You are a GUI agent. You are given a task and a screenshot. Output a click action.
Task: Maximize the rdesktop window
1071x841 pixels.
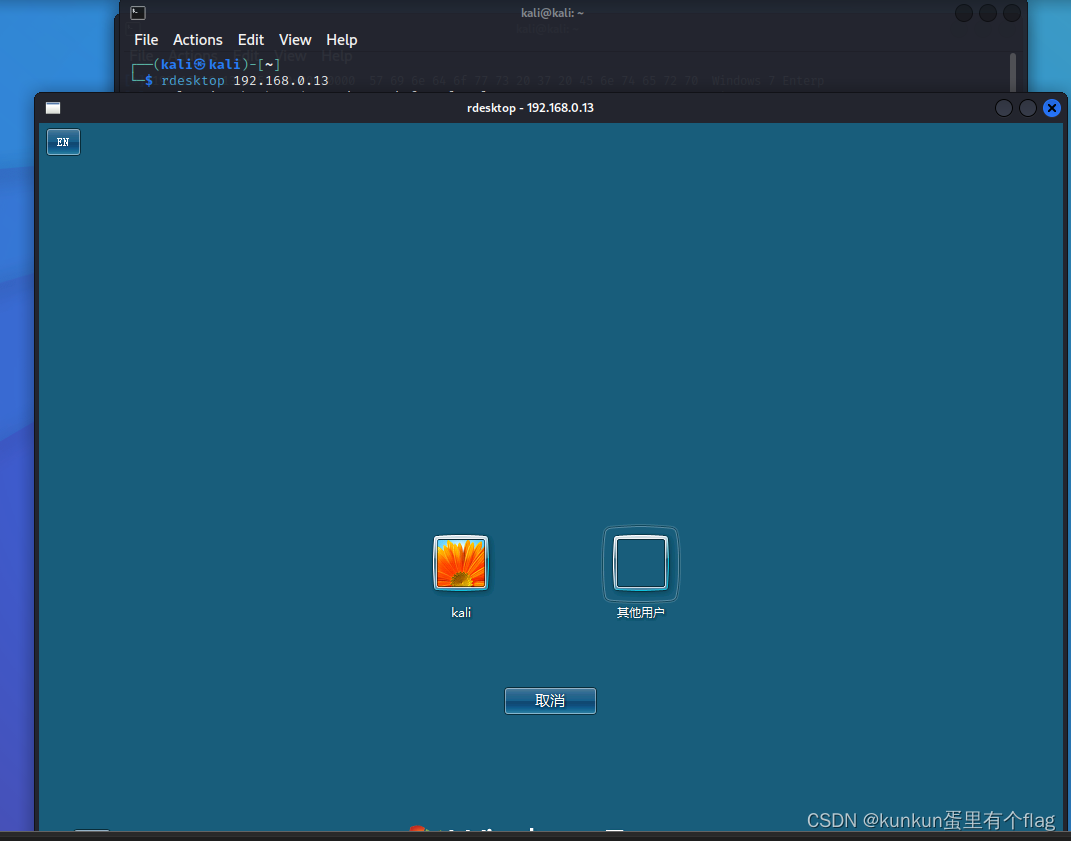tap(1028, 108)
